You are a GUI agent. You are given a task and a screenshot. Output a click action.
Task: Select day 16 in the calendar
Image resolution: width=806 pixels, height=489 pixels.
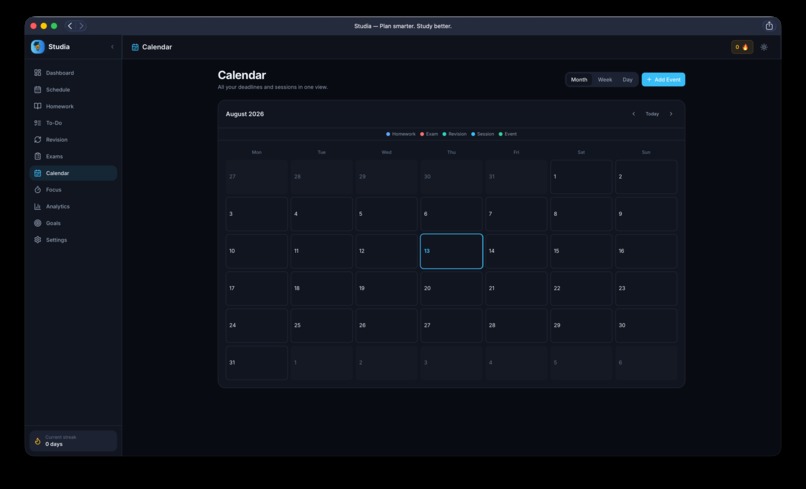(646, 251)
